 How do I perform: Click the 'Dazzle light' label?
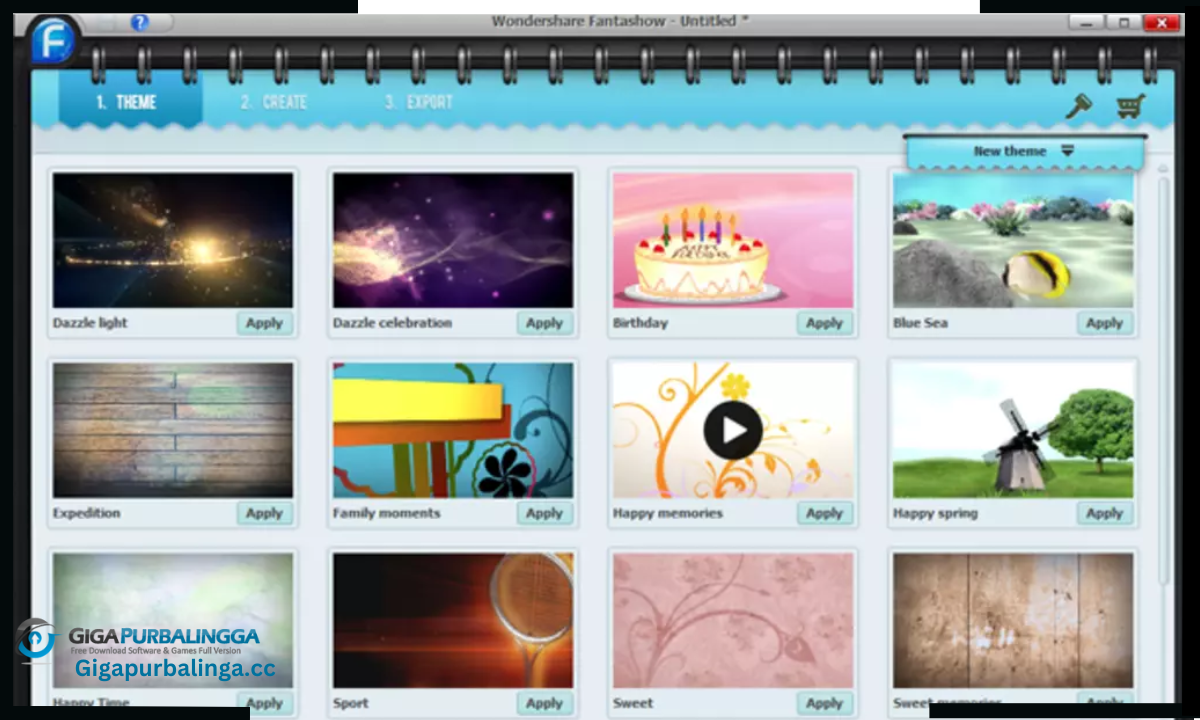(90, 323)
